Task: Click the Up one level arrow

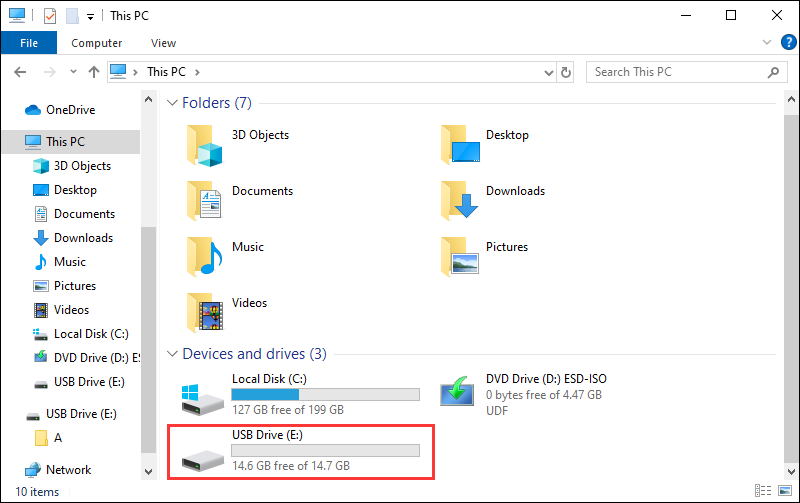Action: point(94,72)
